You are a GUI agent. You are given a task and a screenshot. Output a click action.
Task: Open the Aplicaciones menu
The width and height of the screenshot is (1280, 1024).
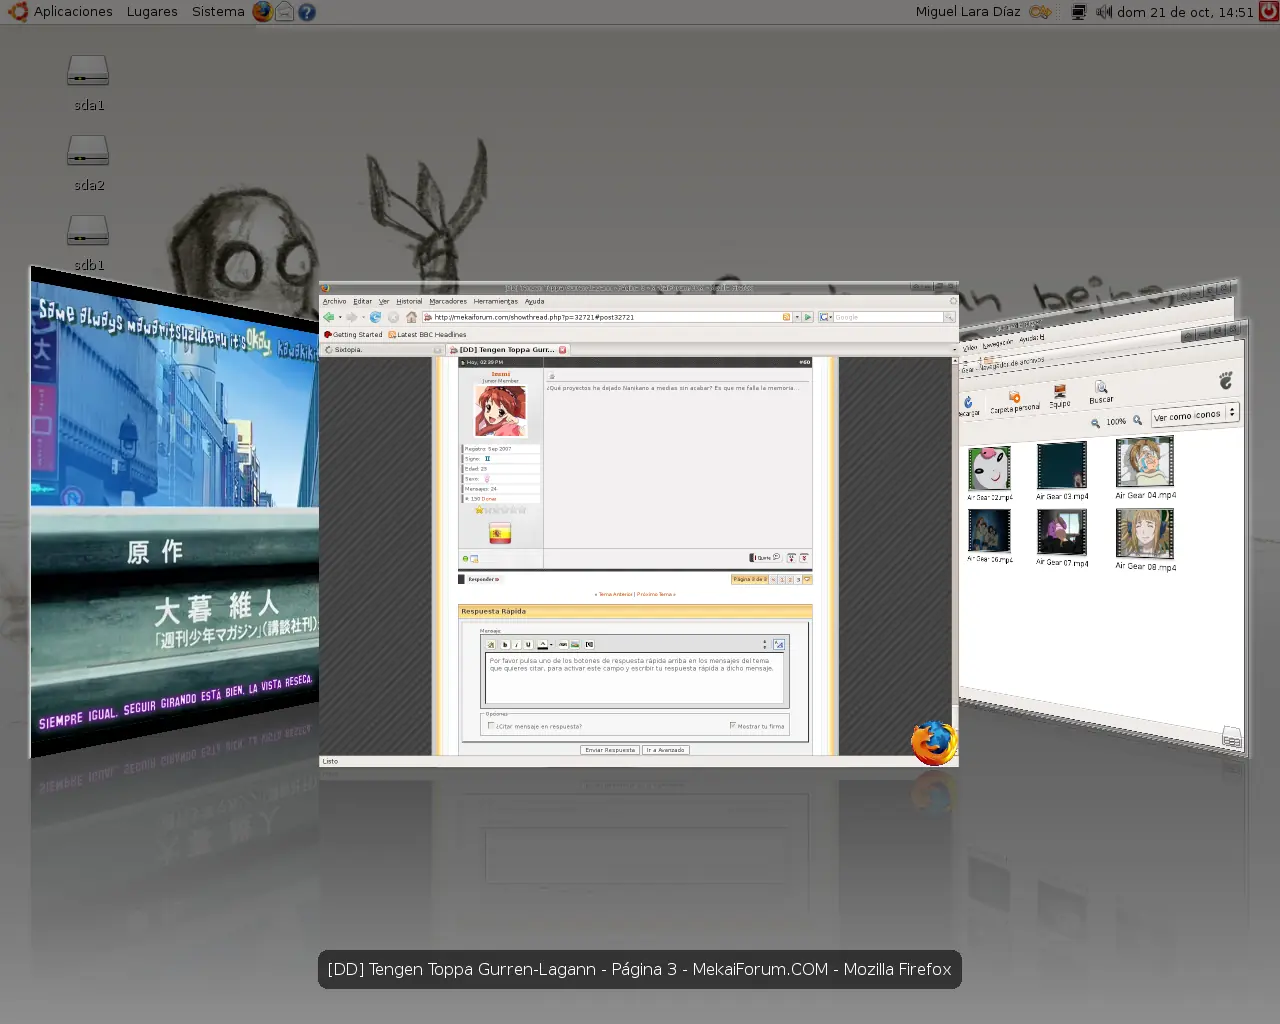point(73,12)
